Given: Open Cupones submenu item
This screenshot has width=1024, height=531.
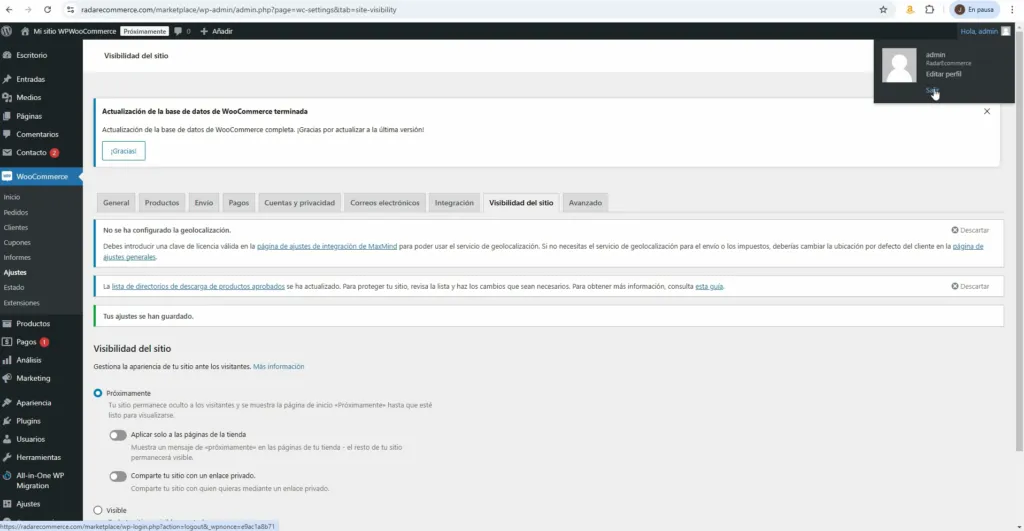Looking at the screenshot, I should (x=17, y=242).
